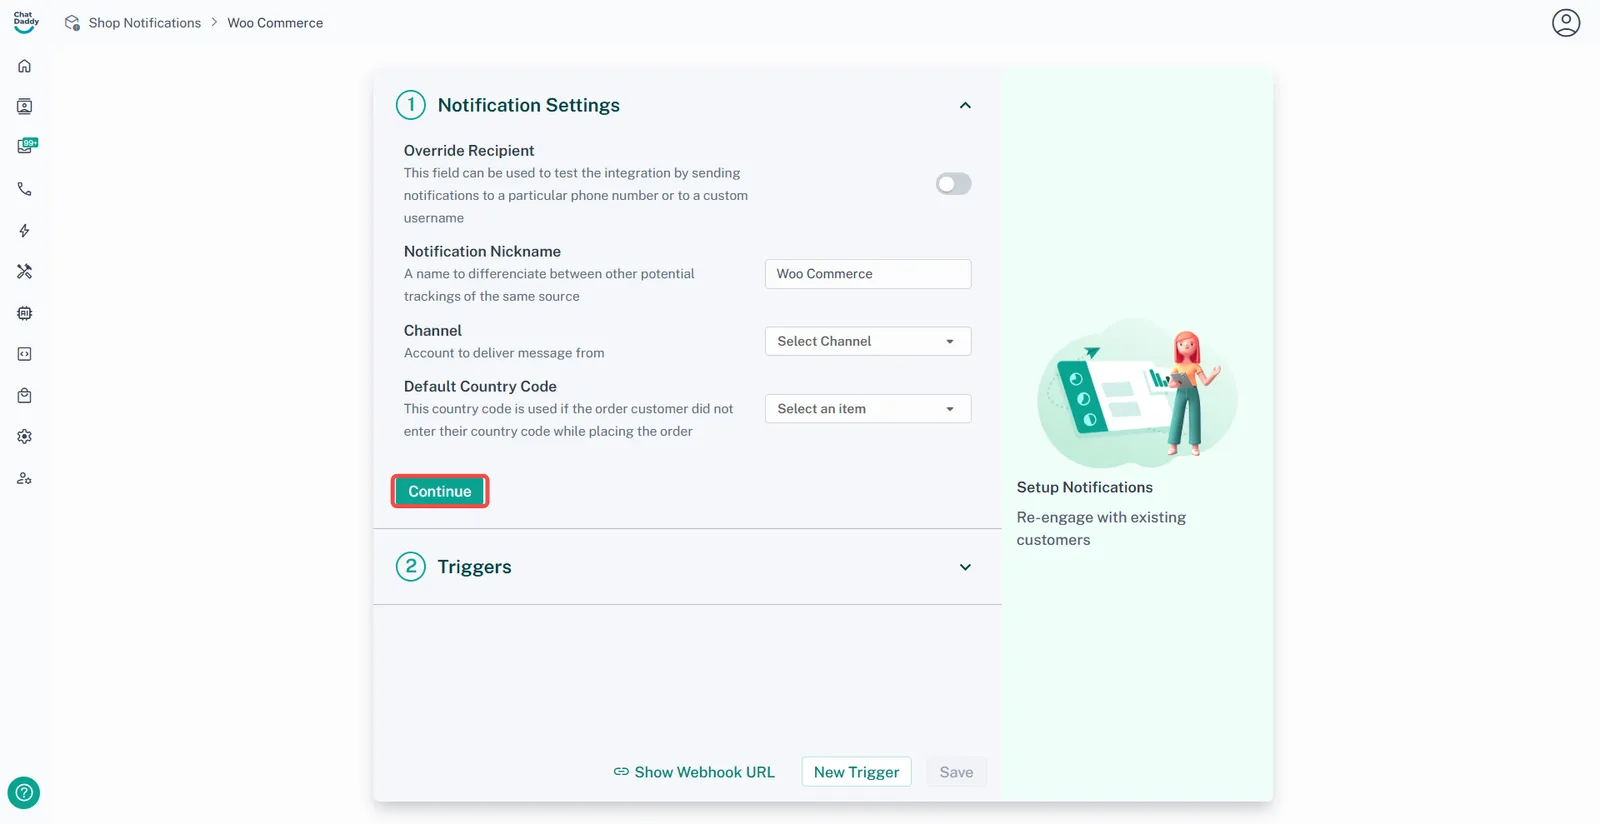Click the shopping bag sidebar icon
Image resolution: width=1600 pixels, height=824 pixels.
pyautogui.click(x=25, y=396)
